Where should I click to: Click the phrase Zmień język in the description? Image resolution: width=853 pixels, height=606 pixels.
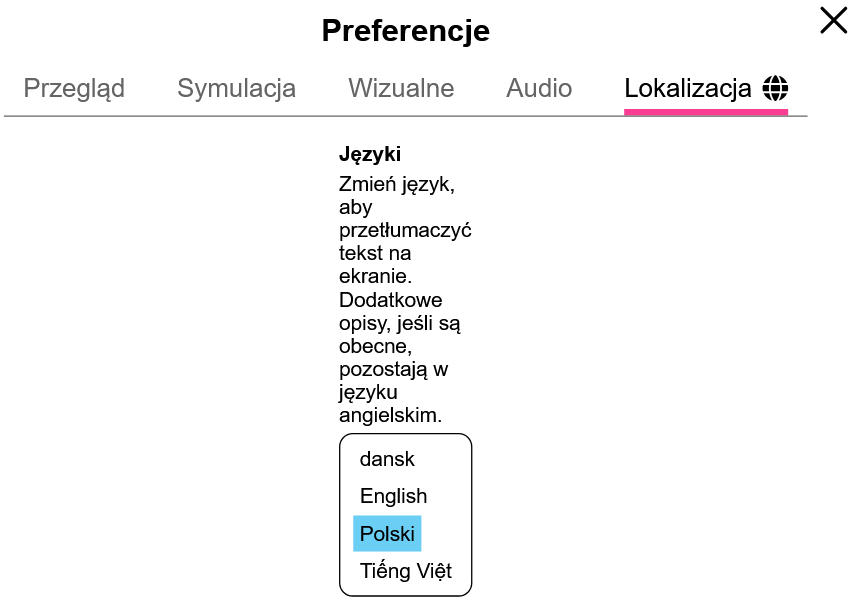396,184
